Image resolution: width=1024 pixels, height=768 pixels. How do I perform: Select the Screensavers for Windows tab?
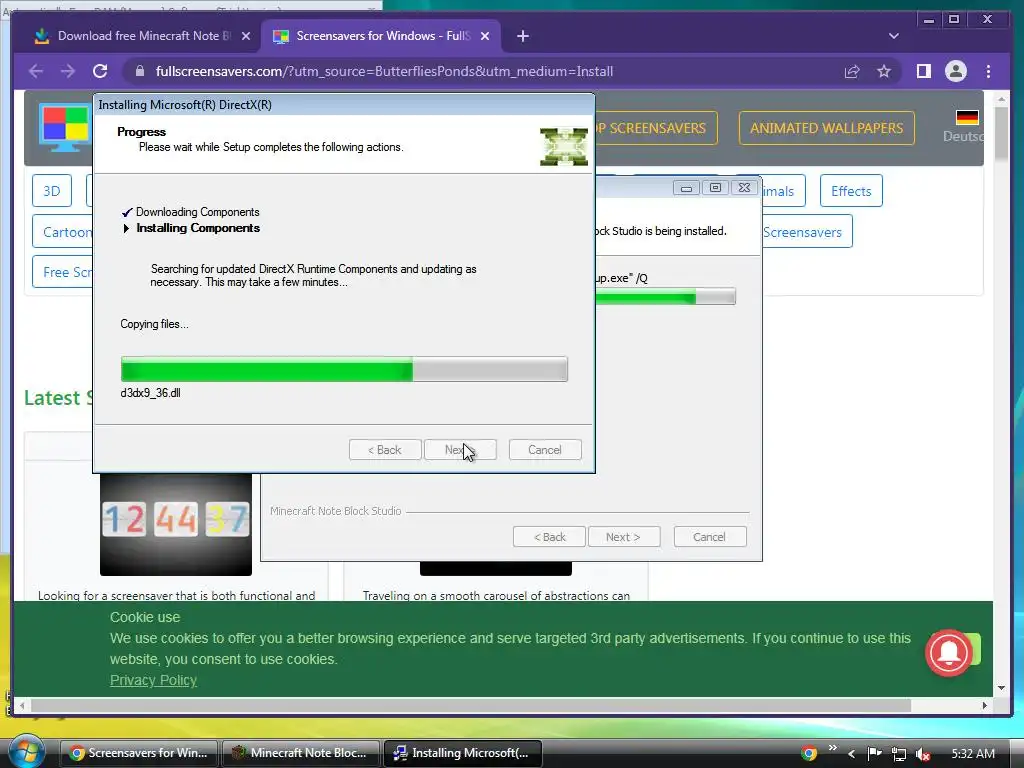tap(381, 36)
